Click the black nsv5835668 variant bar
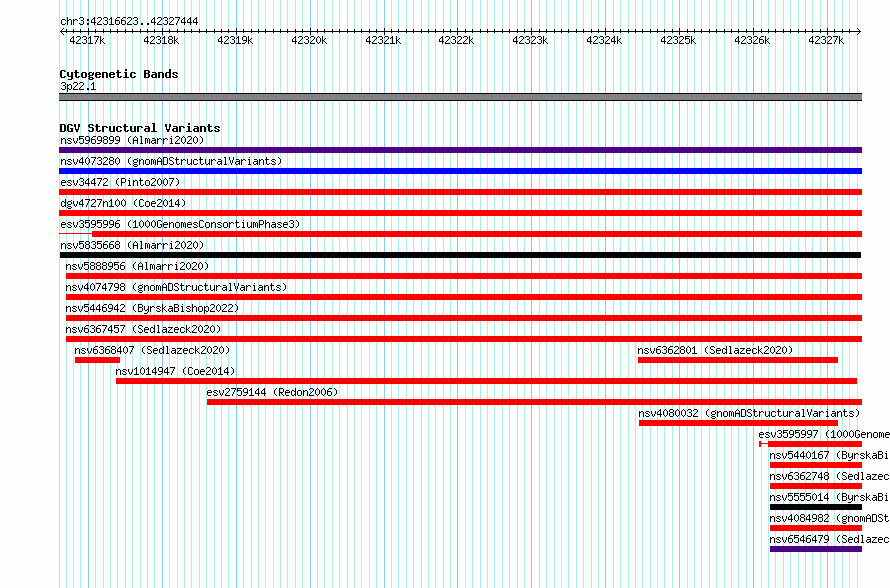The height and width of the screenshot is (588, 890). tap(460, 255)
